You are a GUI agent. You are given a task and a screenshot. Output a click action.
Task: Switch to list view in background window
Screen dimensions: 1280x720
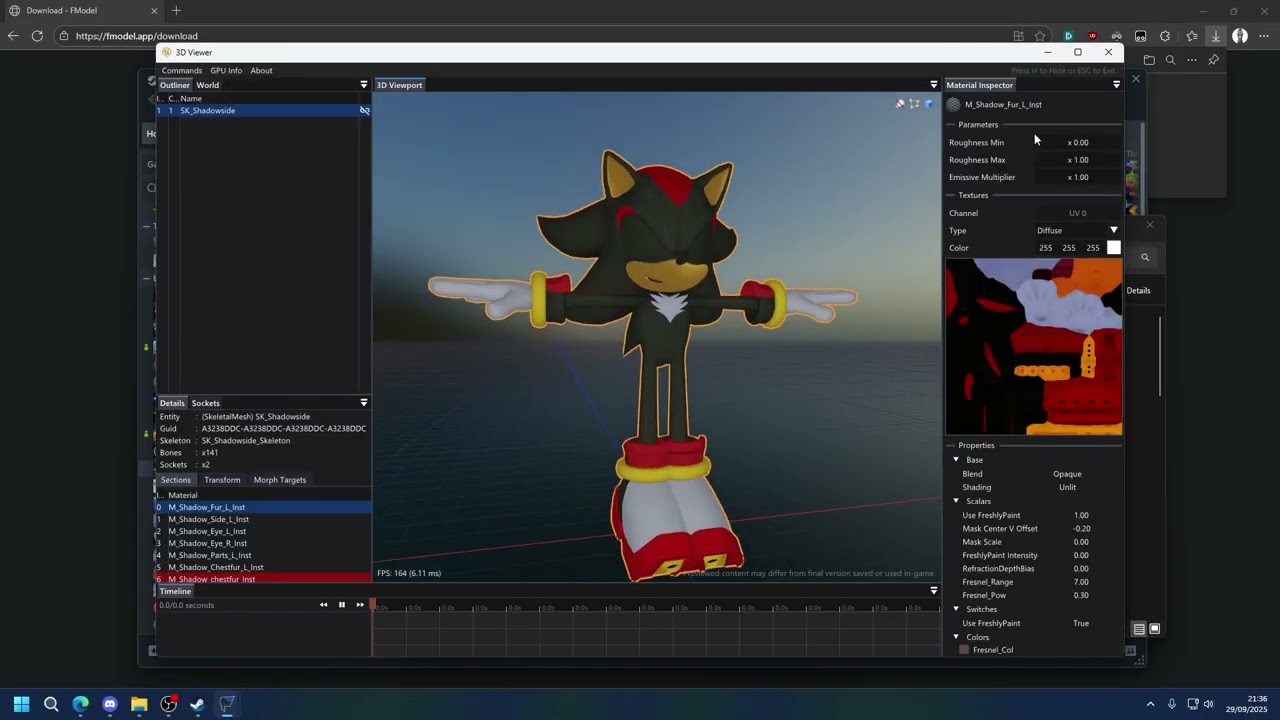point(1139,629)
